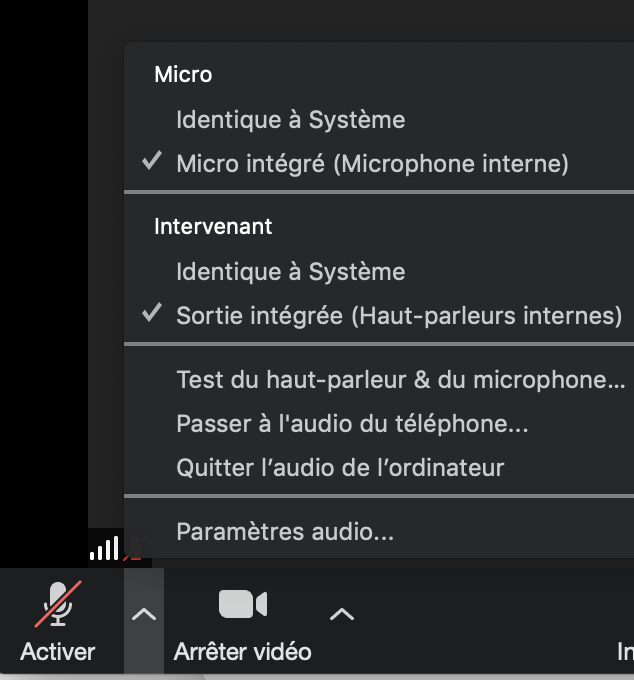The width and height of the screenshot is (634, 680).
Task: Click the muted microphone icon
Action: [x=58, y=604]
